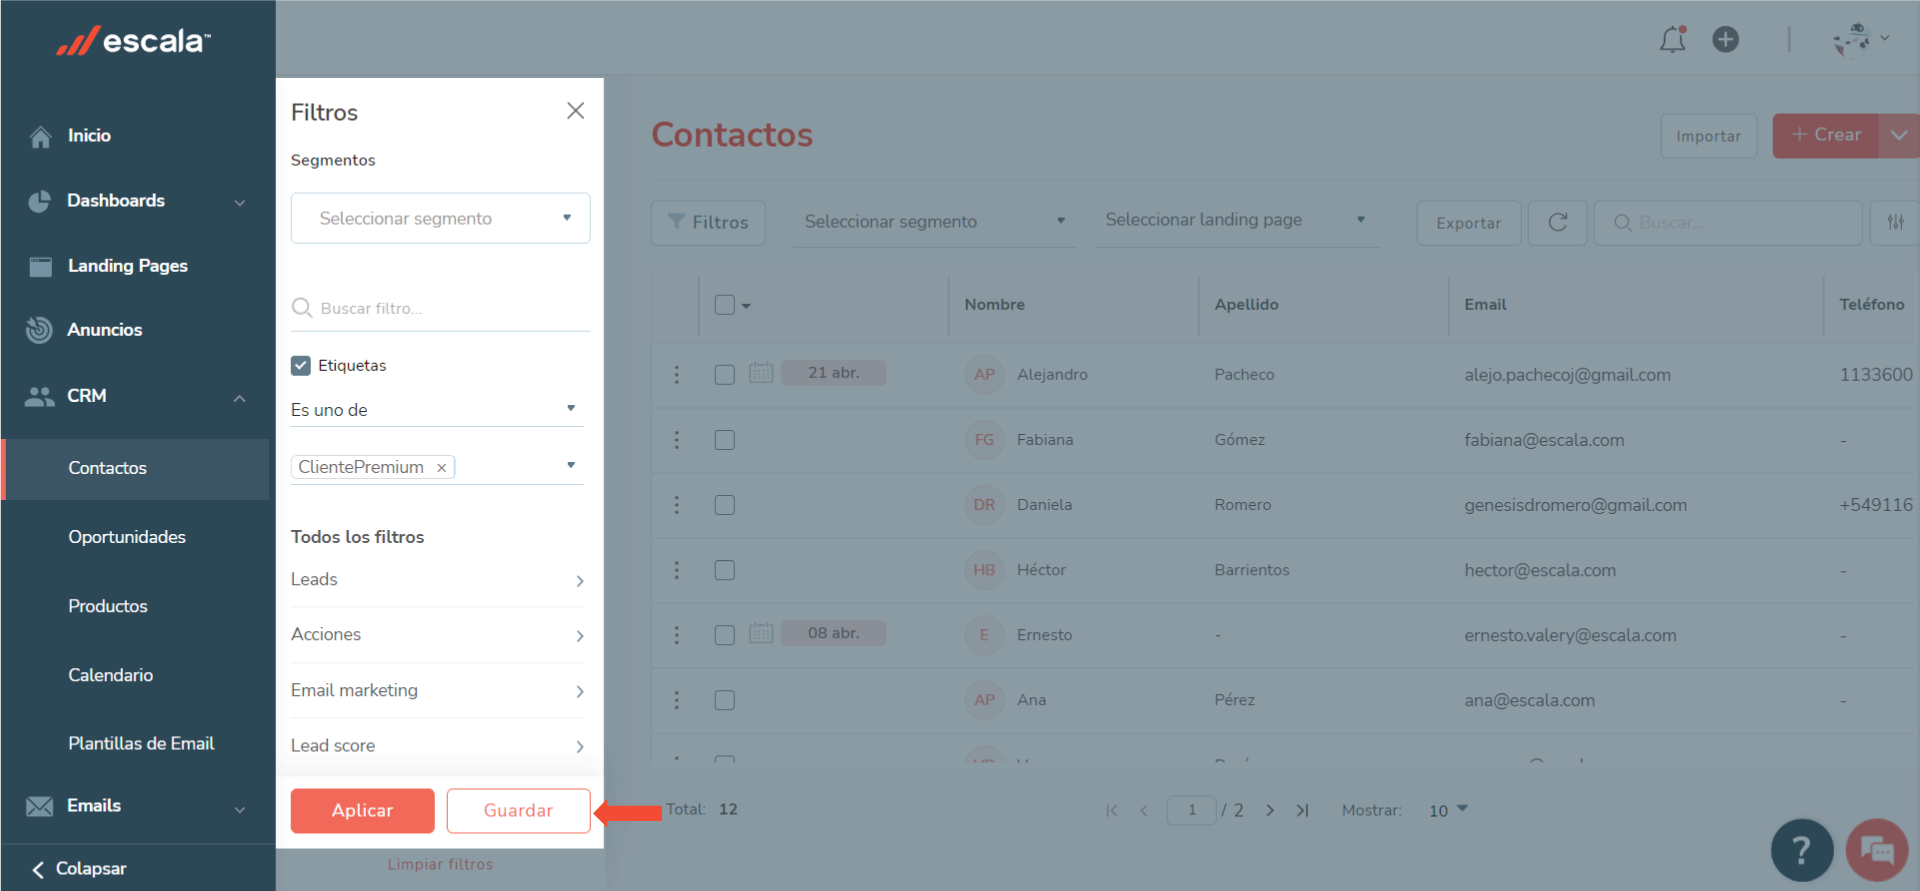Open the Mostrar rows-per-page dropdown
Screen dimensions: 1920x891
1448,810
